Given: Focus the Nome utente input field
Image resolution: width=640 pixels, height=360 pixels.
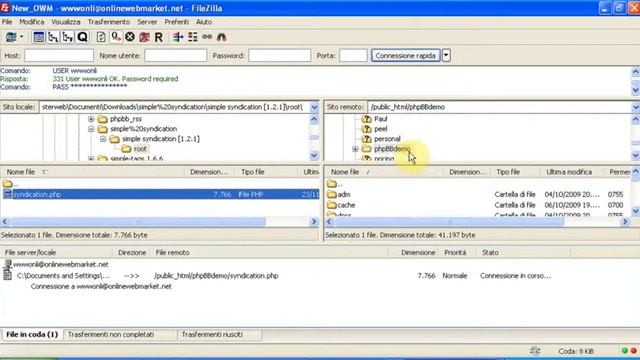Looking at the screenshot, I should 176,55.
